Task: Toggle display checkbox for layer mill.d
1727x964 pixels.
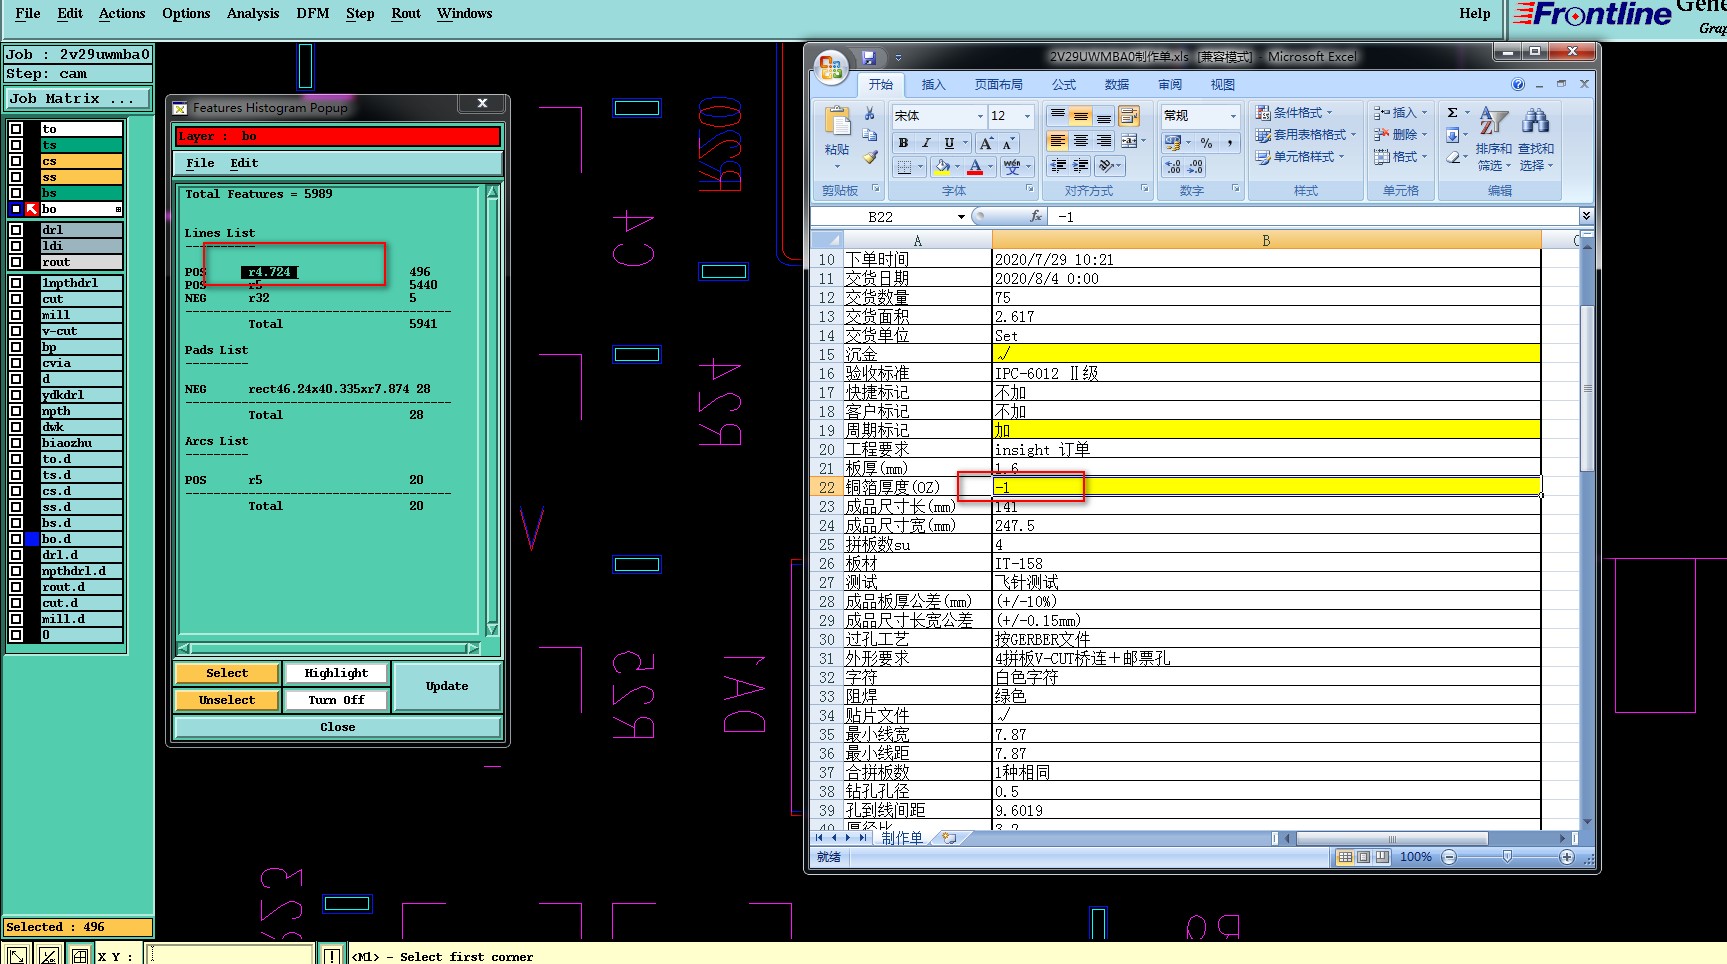Action: 16,619
